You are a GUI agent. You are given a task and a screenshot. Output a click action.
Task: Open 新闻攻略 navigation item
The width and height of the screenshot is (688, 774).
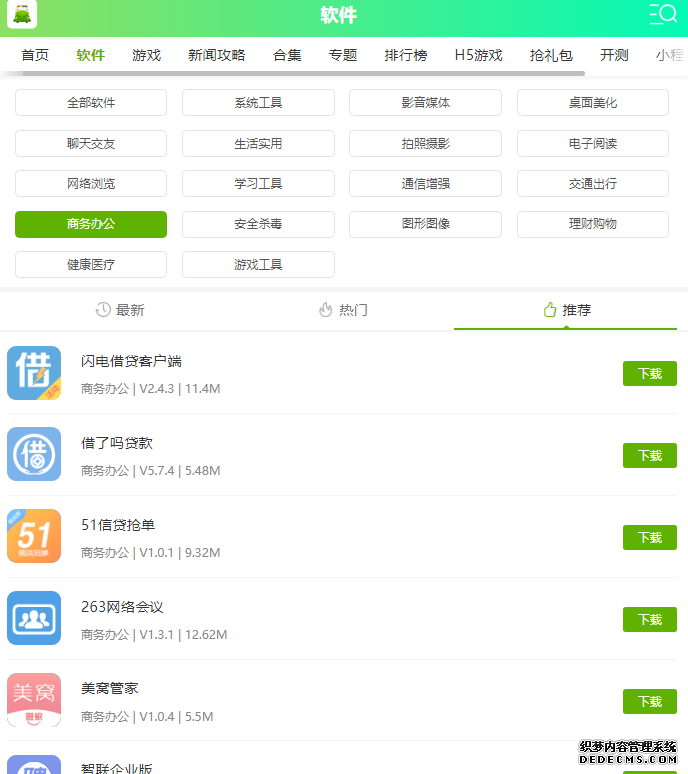coord(217,55)
